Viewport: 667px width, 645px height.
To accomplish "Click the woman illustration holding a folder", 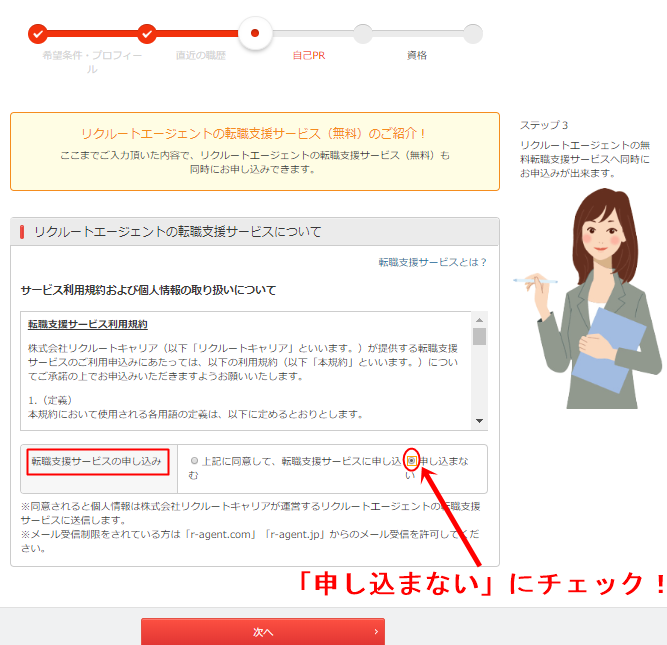I will click(x=590, y=299).
